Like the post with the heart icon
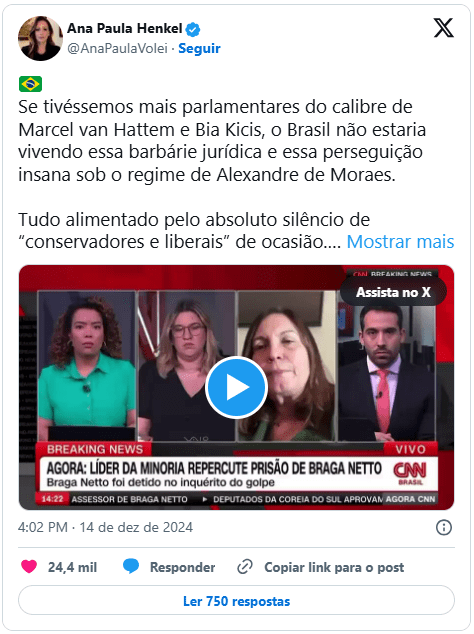 [29, 566]
